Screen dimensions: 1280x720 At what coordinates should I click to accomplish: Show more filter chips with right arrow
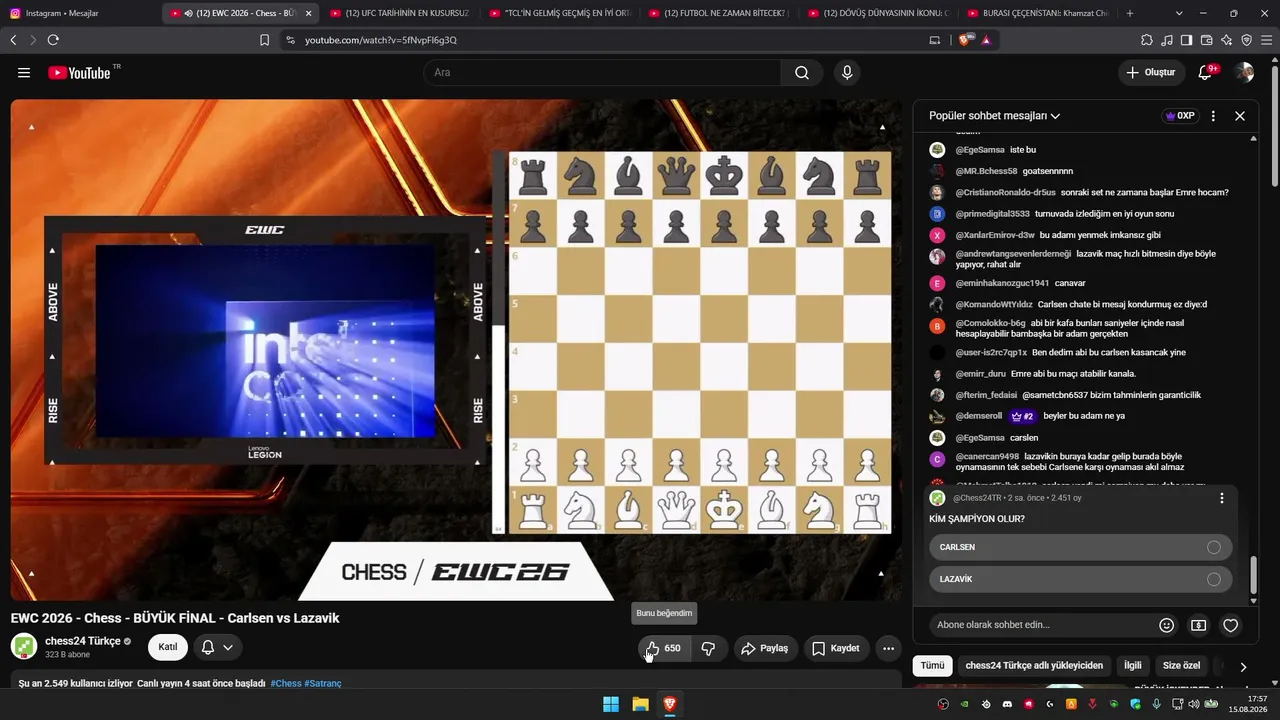[x=1243, y=666]
